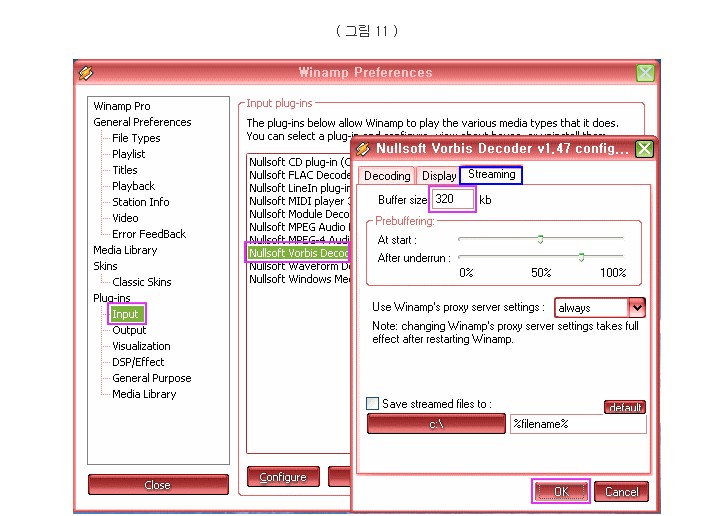Select Visualization under Plug-ins
Viewport: 705px width, 516px height.
pyautogui.click(x=141, y=346)
